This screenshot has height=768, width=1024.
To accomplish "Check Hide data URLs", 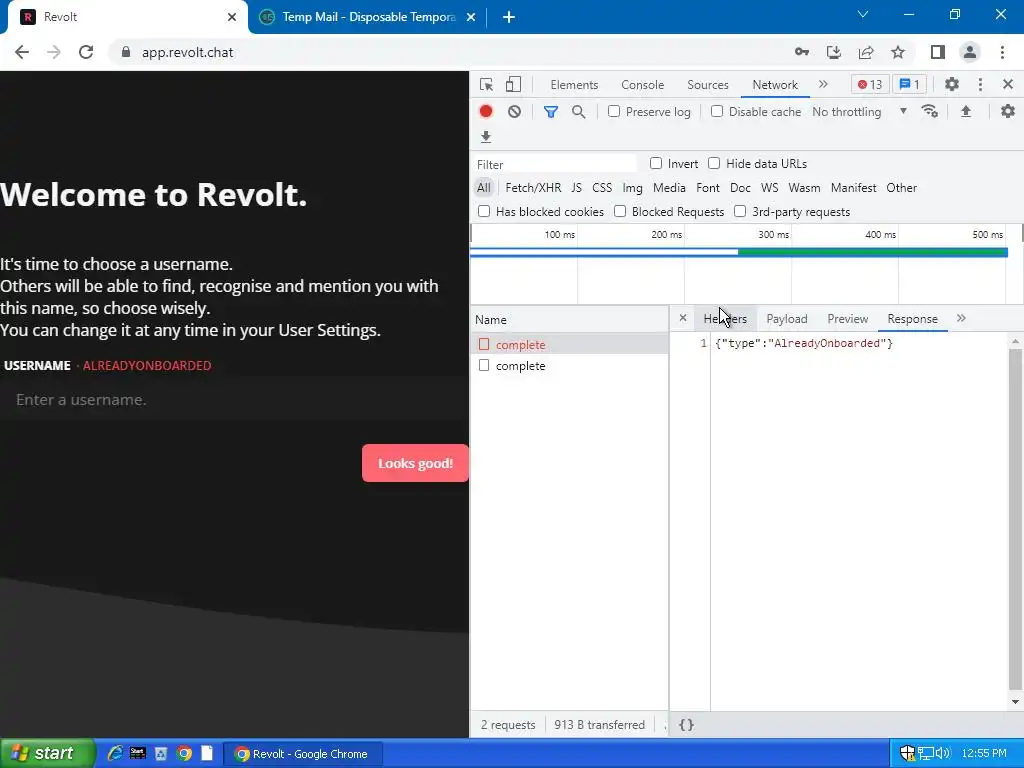I will tap(714, 163).
